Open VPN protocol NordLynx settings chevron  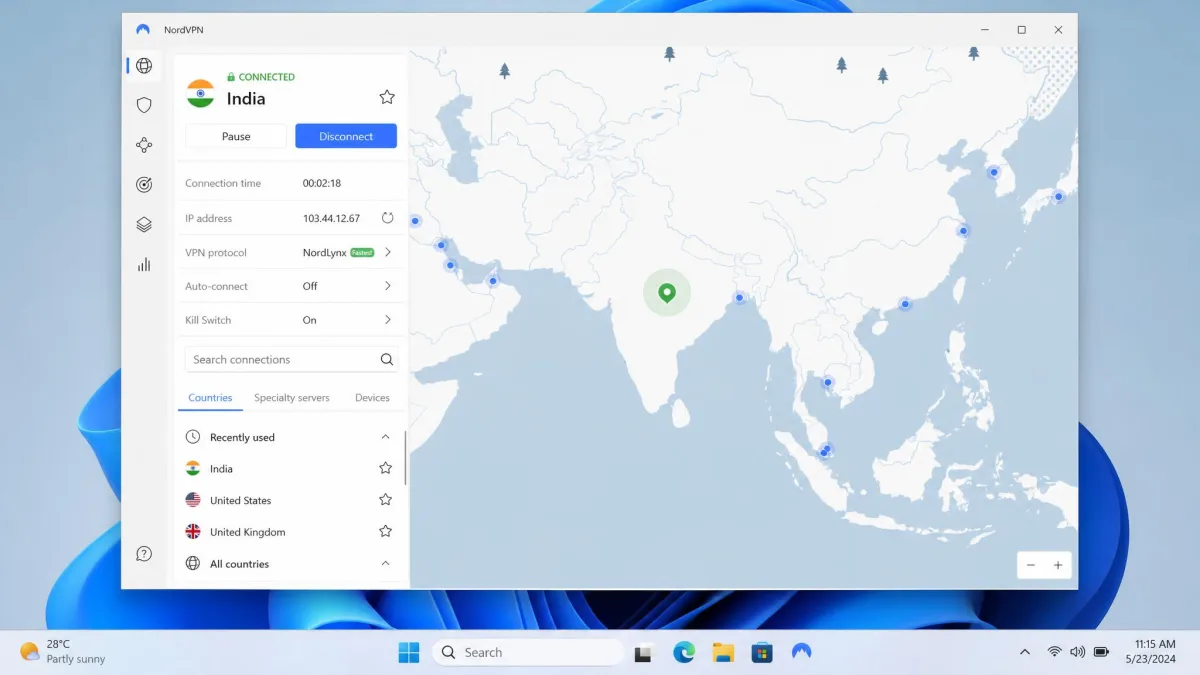(388, 252)
